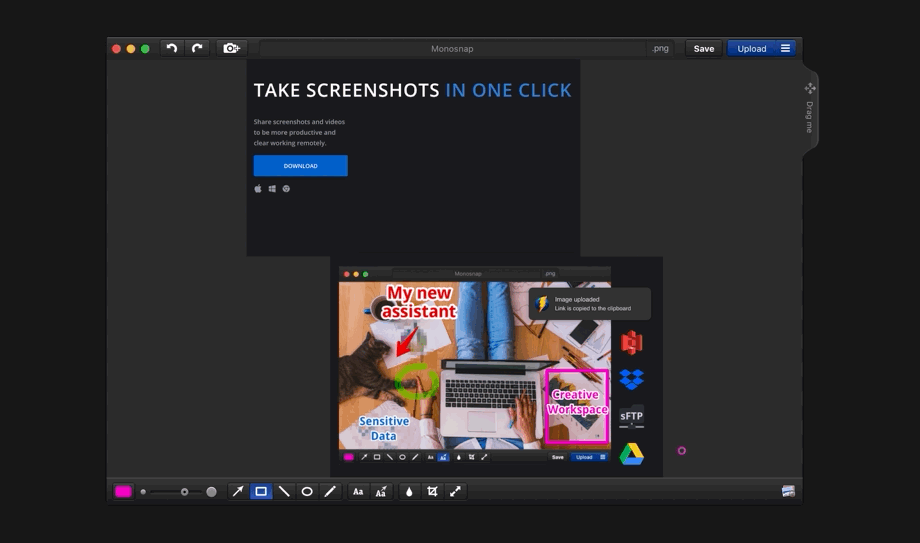
Task: Activate the crop tool
Action: click(x=432, y=491)
